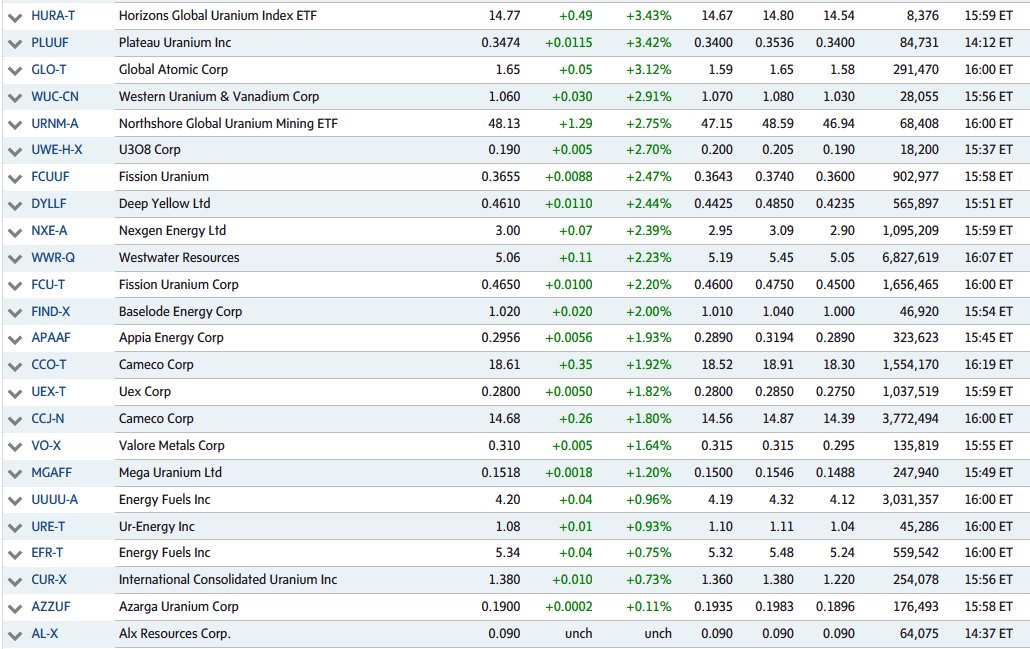Viewport: 1030px width, 649px height.
Task: Expand the PLUUF row chevron
Action: (x=14, y=44)
